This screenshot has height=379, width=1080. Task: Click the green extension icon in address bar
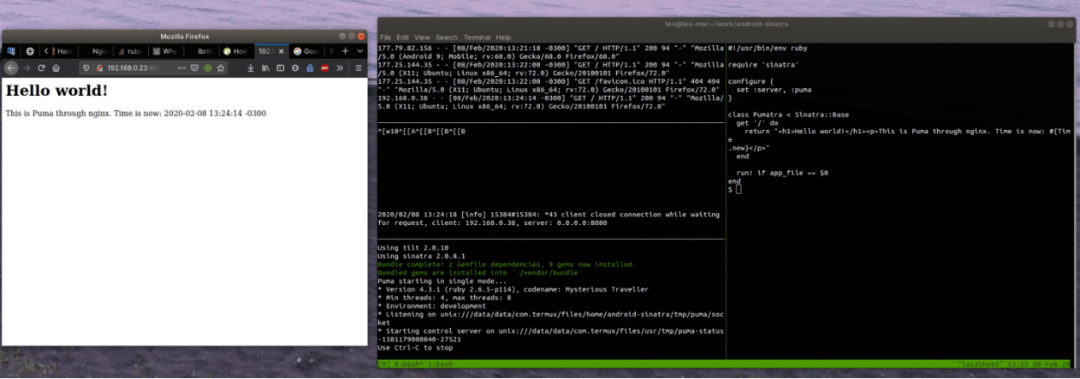[x=207, y=68]
